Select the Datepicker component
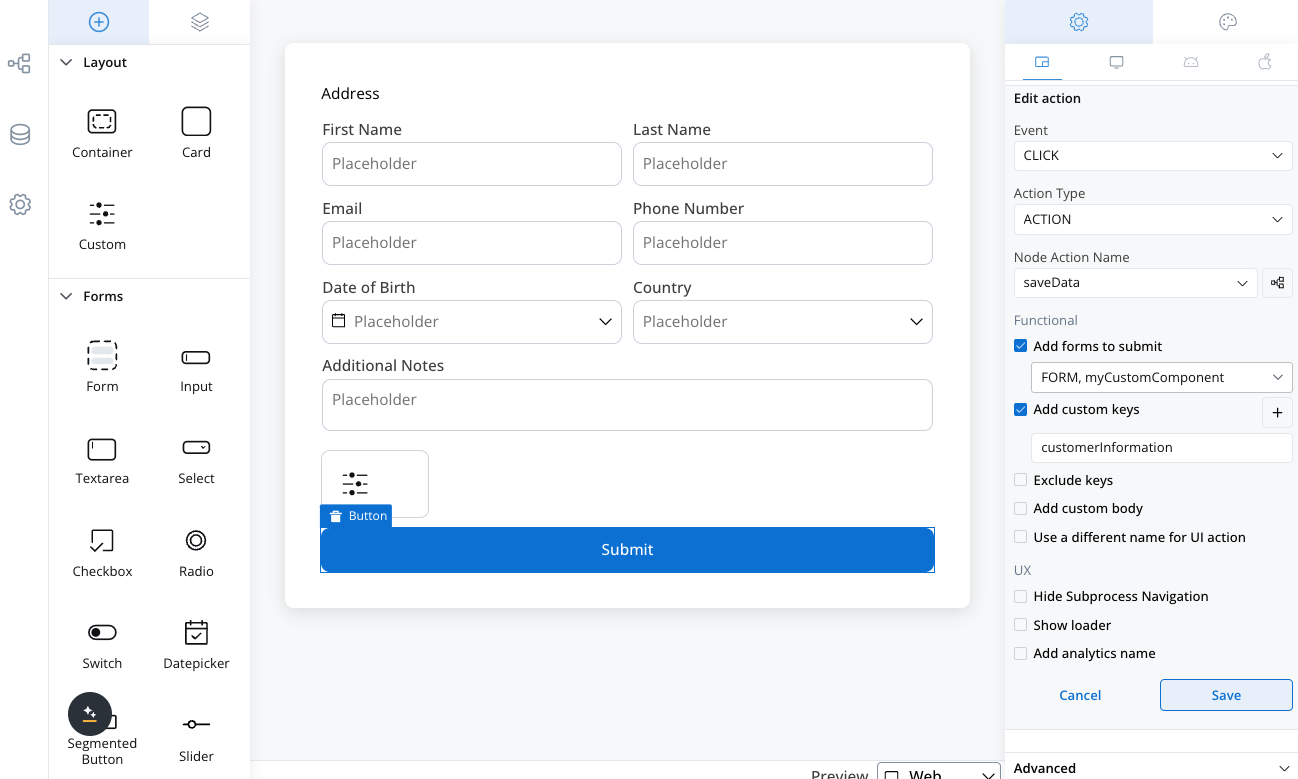1298x779 pixels. click(x=196, y=645)
